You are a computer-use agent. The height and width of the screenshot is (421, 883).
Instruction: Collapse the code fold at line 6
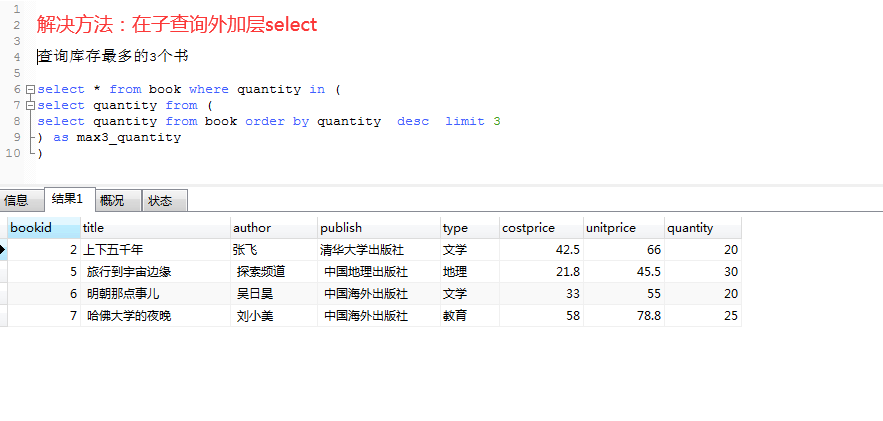pyautogui.click(x=30, y=89)
